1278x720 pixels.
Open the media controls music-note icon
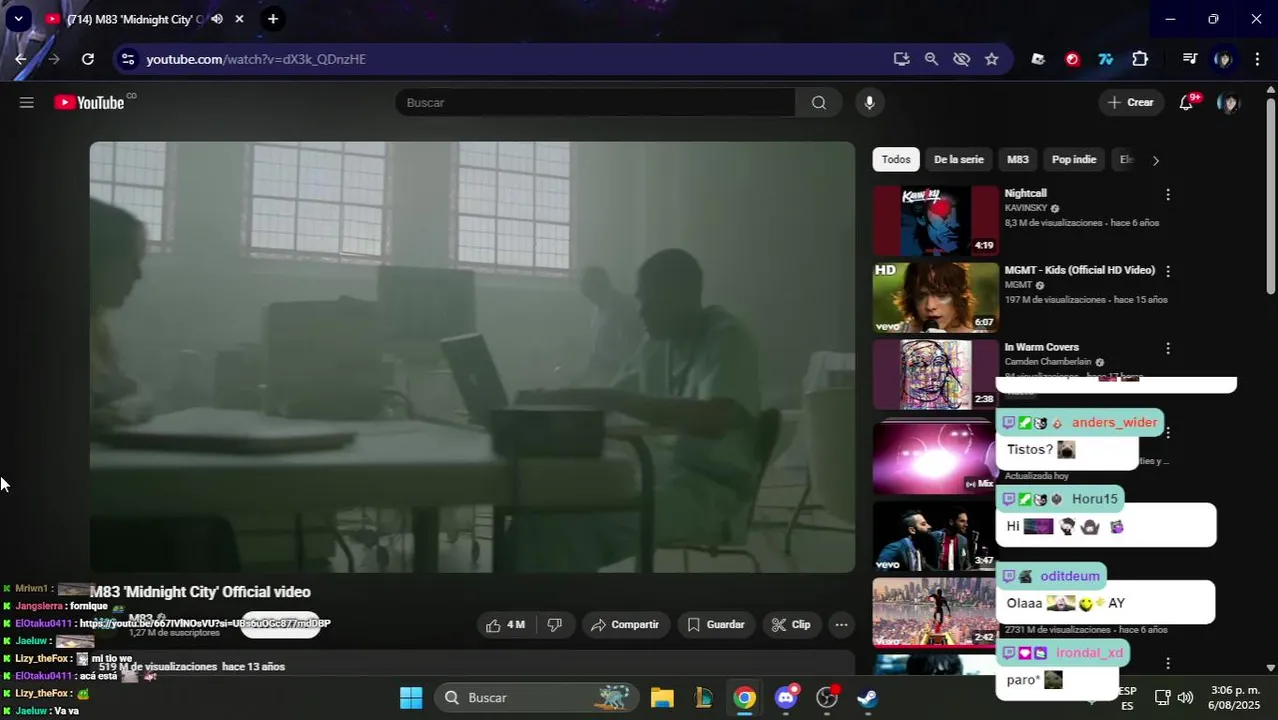pyautogui.click(x=1189, y=59)
